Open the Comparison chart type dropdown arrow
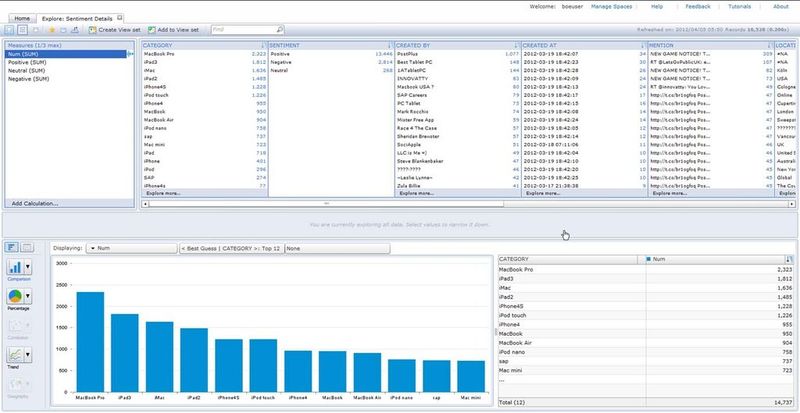The width and height of the screenshot is (800, 413). pos(28,267)
